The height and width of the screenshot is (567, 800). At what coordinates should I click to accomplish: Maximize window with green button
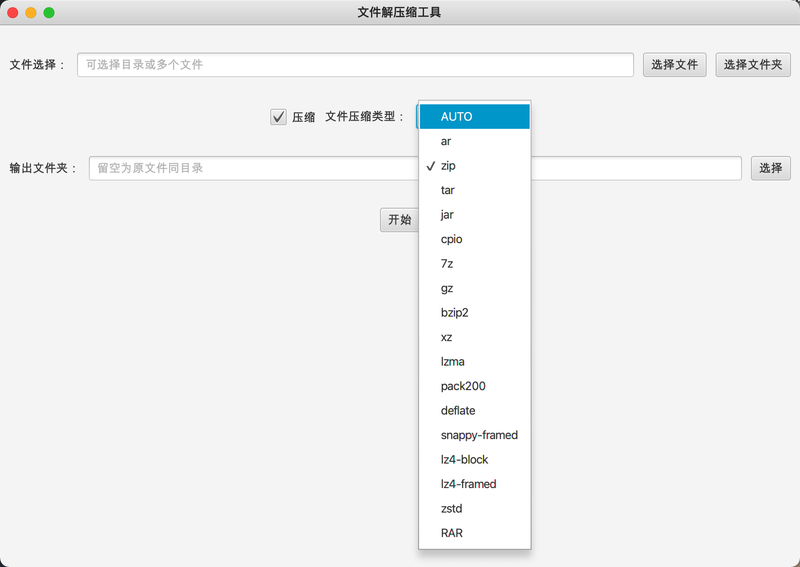(49, 13)
